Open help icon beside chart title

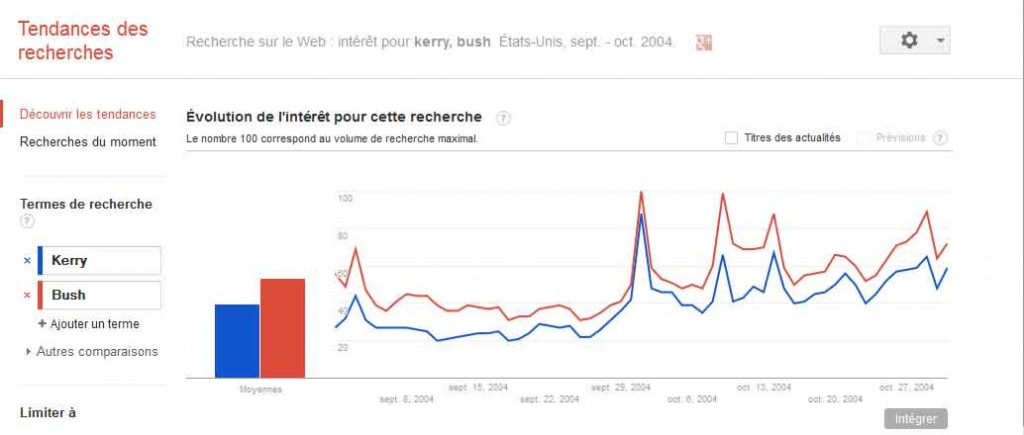click(503, 118)
